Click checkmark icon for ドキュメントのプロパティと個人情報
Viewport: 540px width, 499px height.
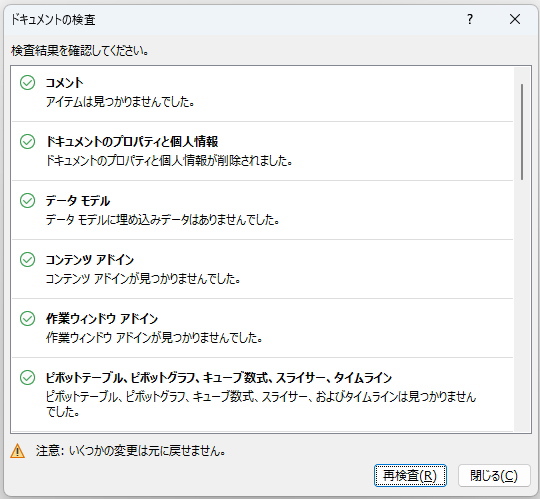[x=27, y=142]
